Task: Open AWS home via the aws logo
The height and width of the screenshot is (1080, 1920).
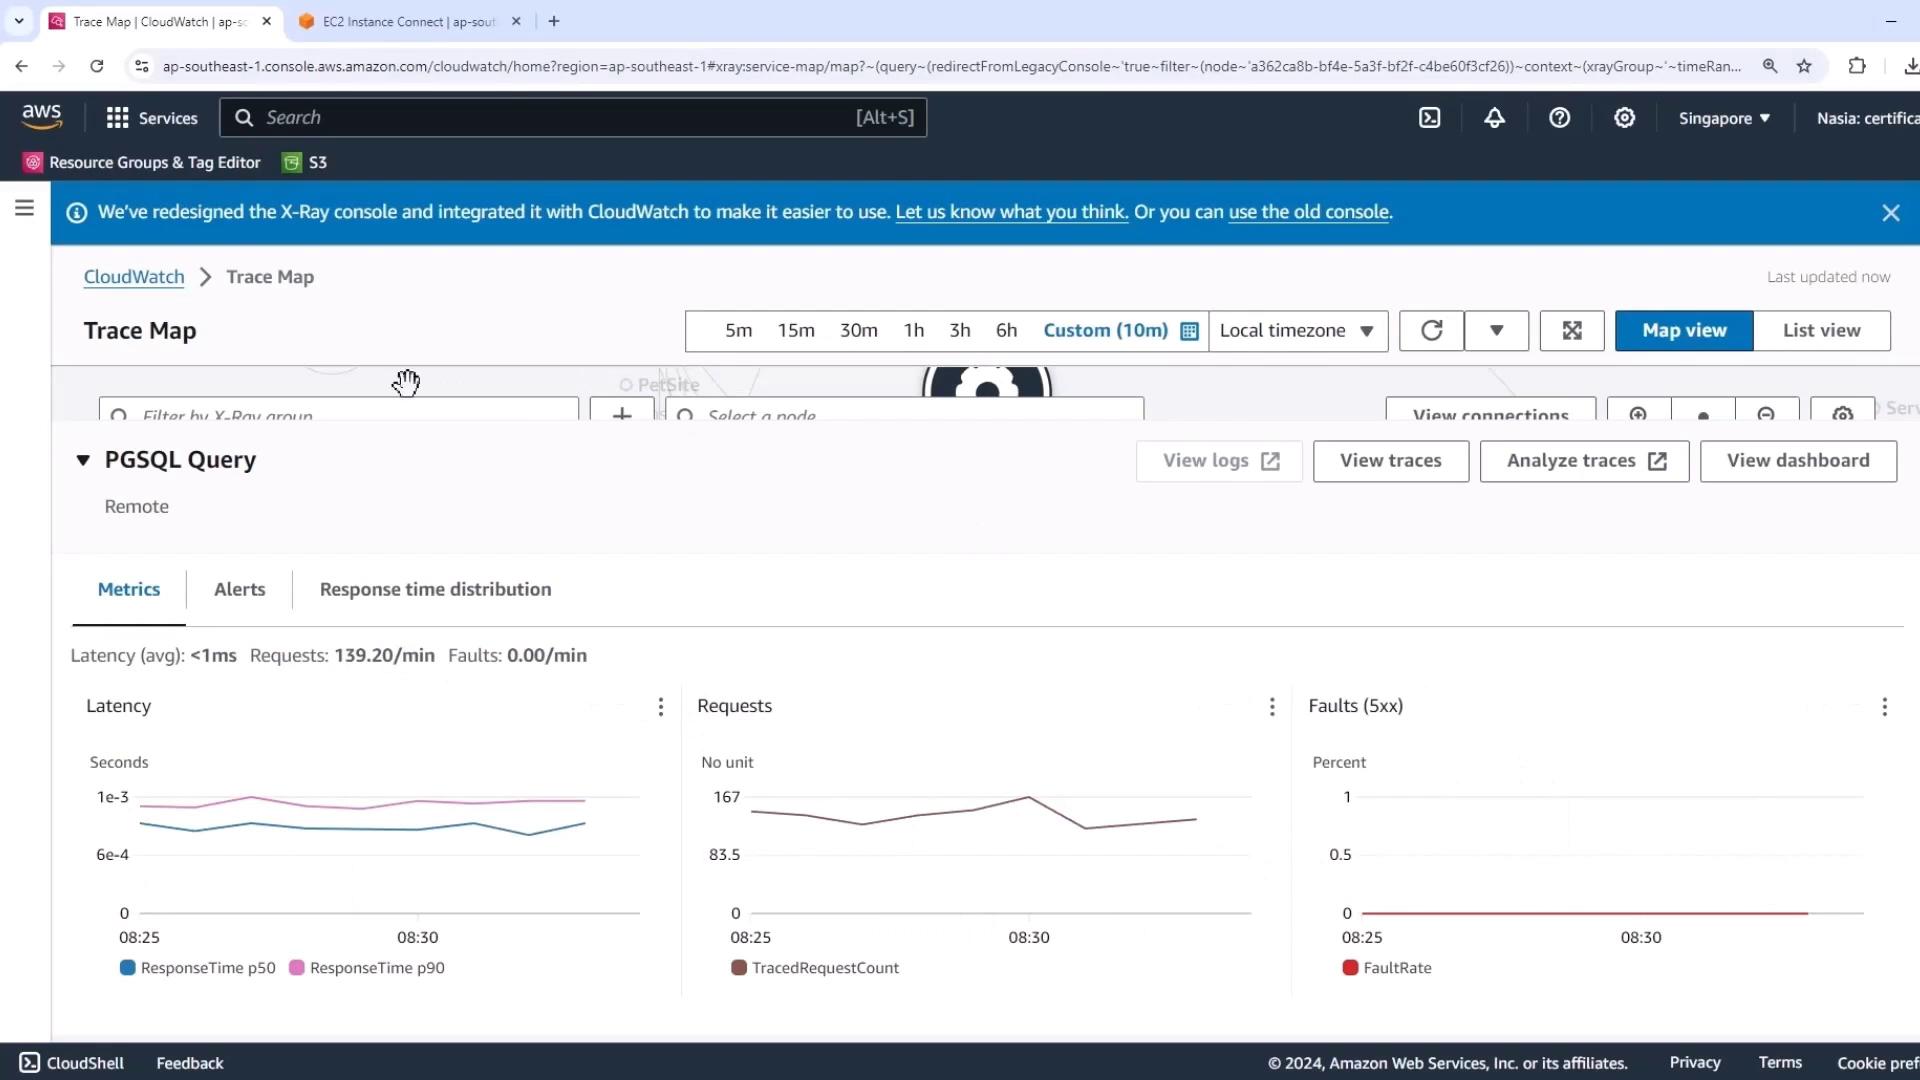Action: point(42,117)
